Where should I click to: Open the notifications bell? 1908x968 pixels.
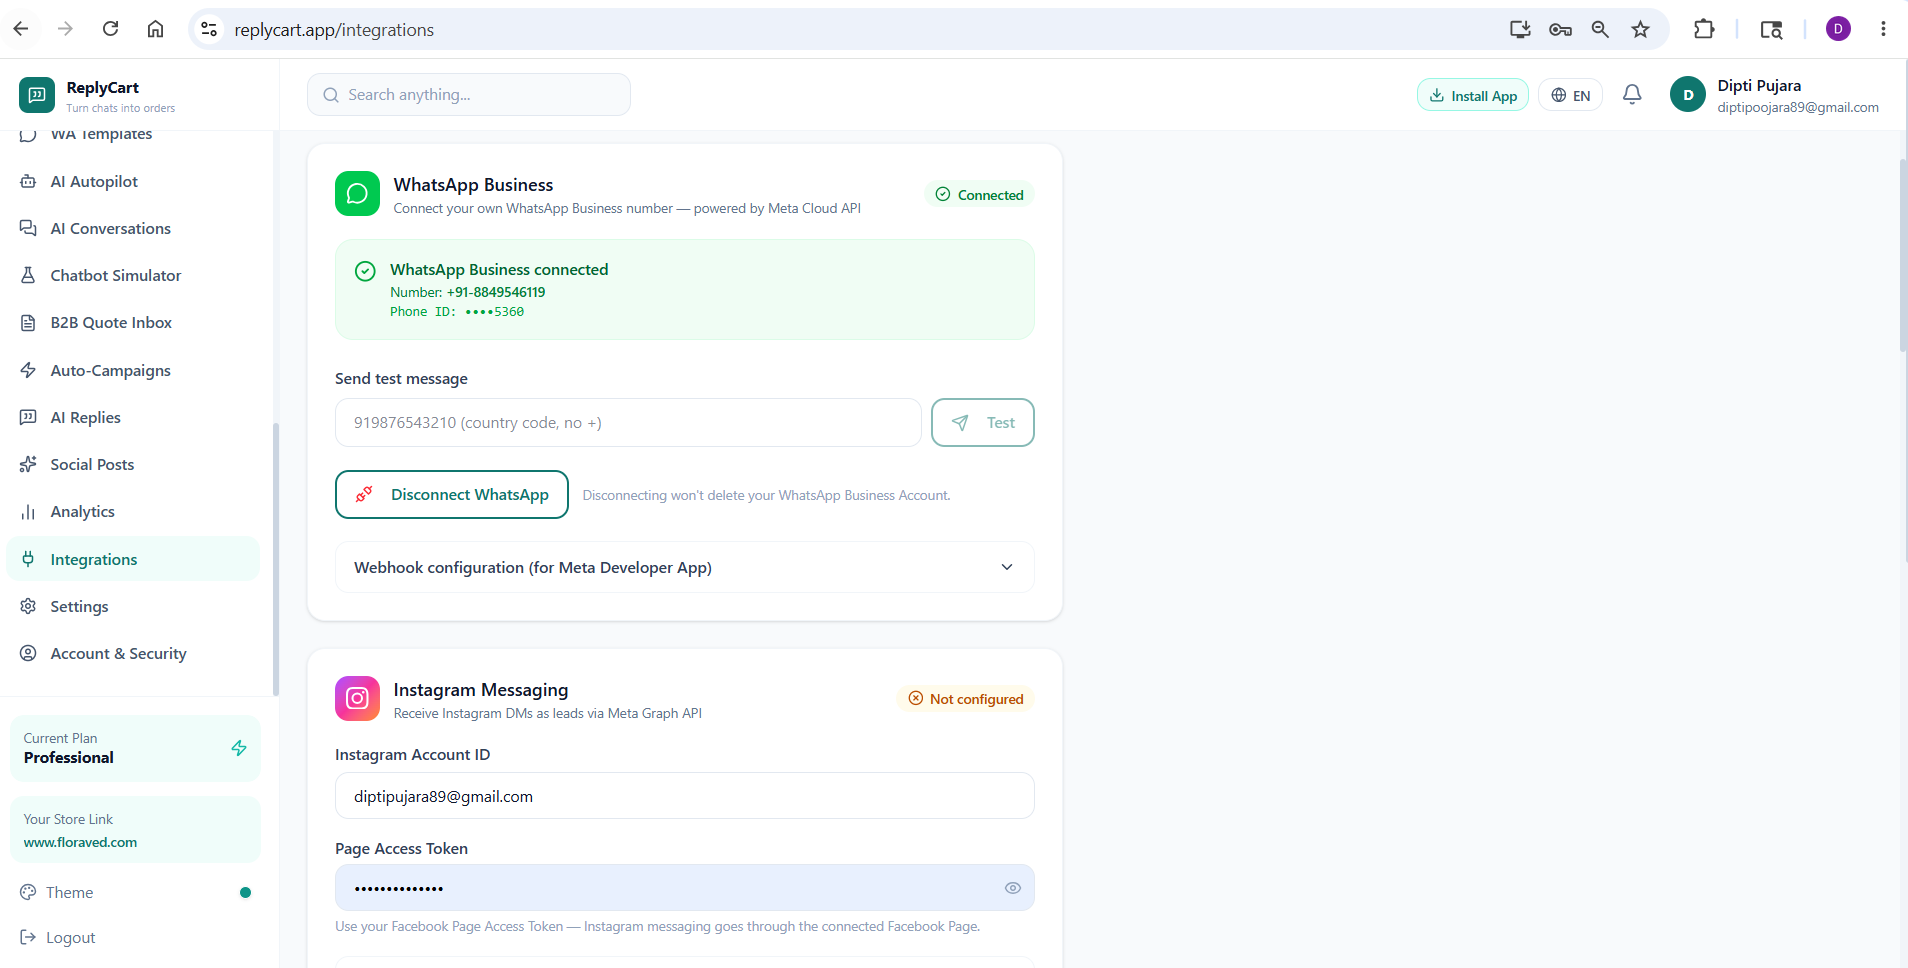[x=1632, y=94]
